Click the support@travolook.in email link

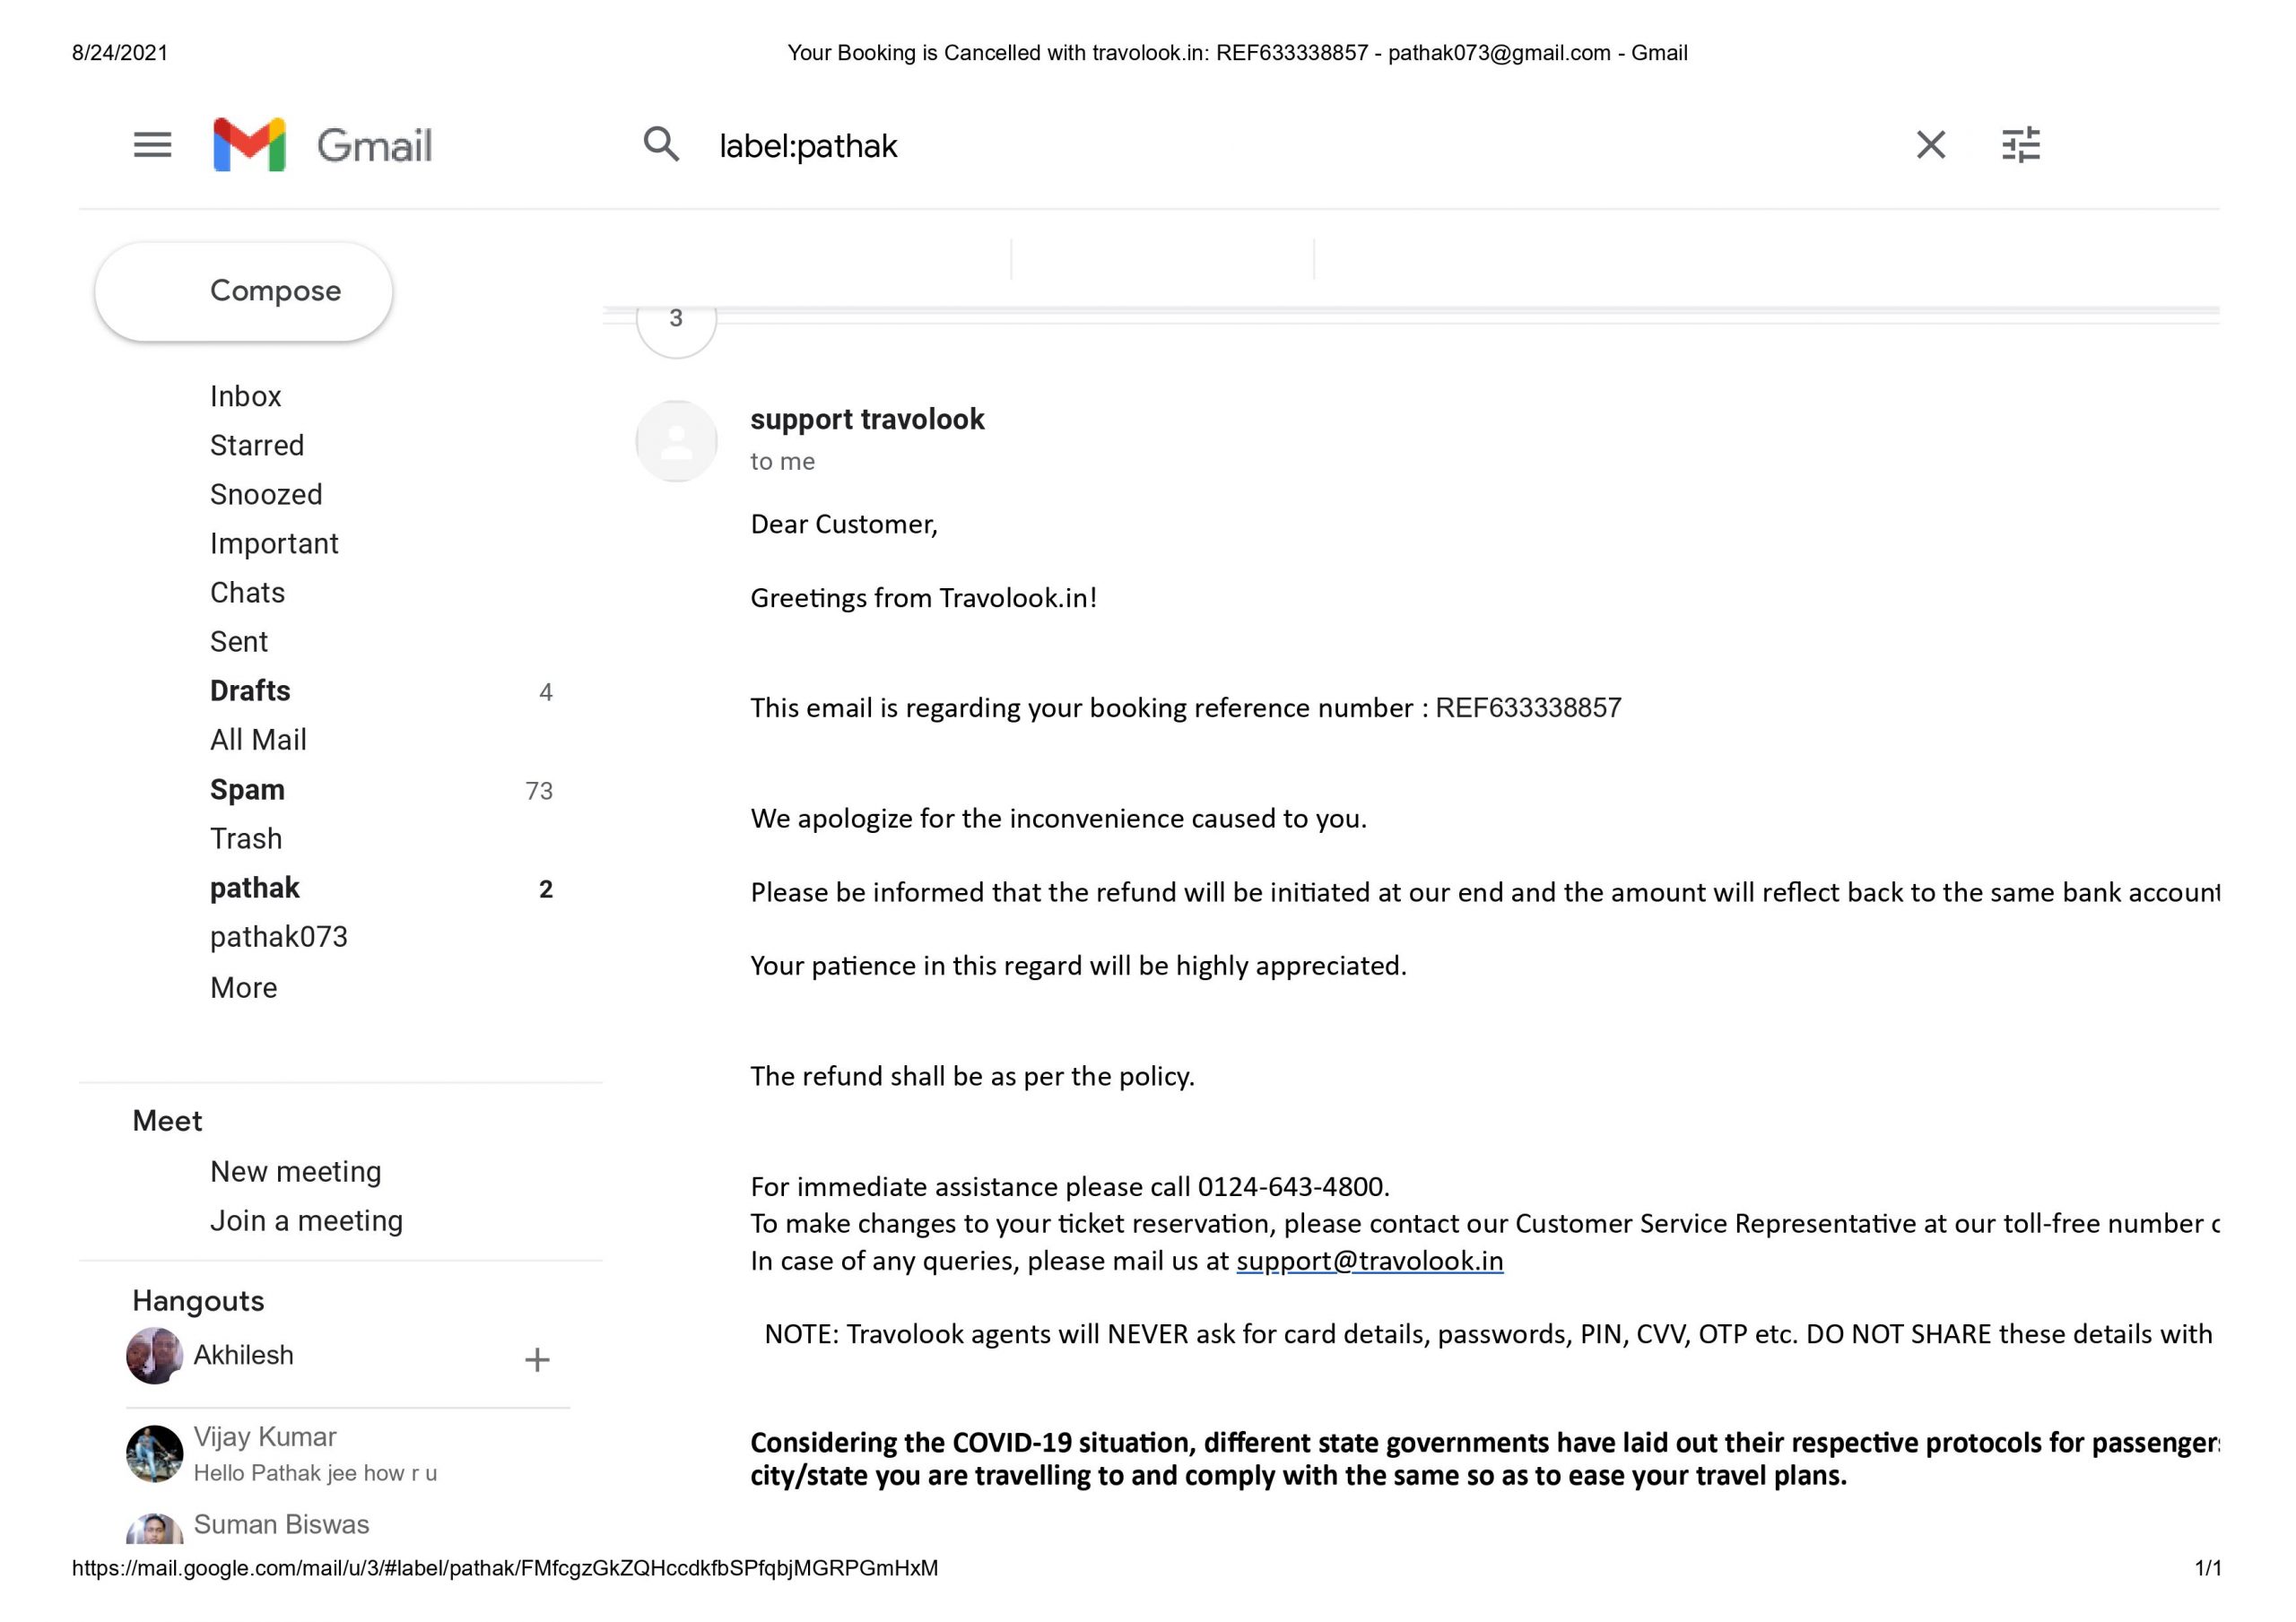click(x=1369, y=1261)
